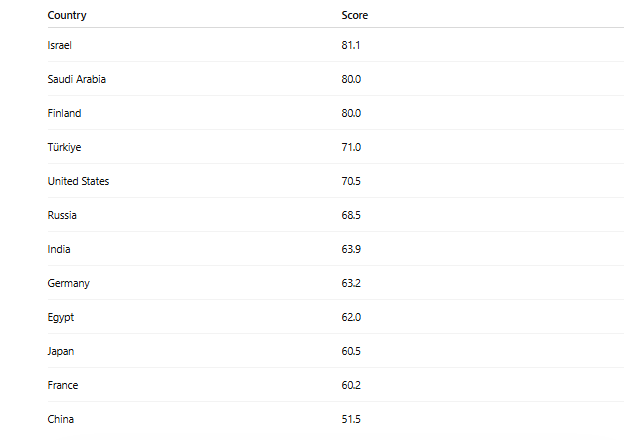Click the France table cell
Image resolution: width=635 pixels, height=440 pixels.
click(x=63, y=385)
